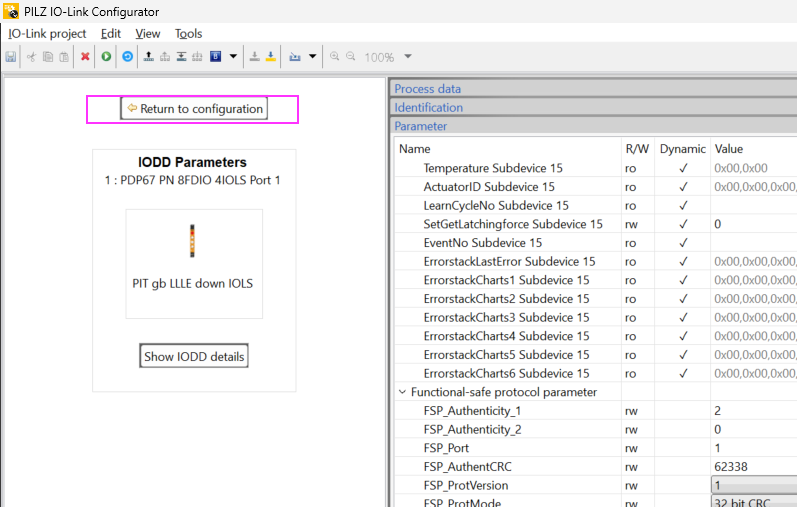Click the zoom out magnifier icon

point(351,56)
